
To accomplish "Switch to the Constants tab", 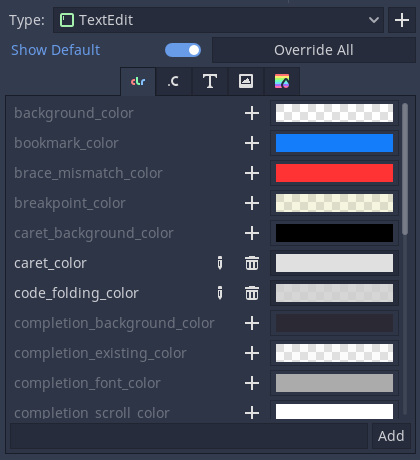I will click(174, 81).
